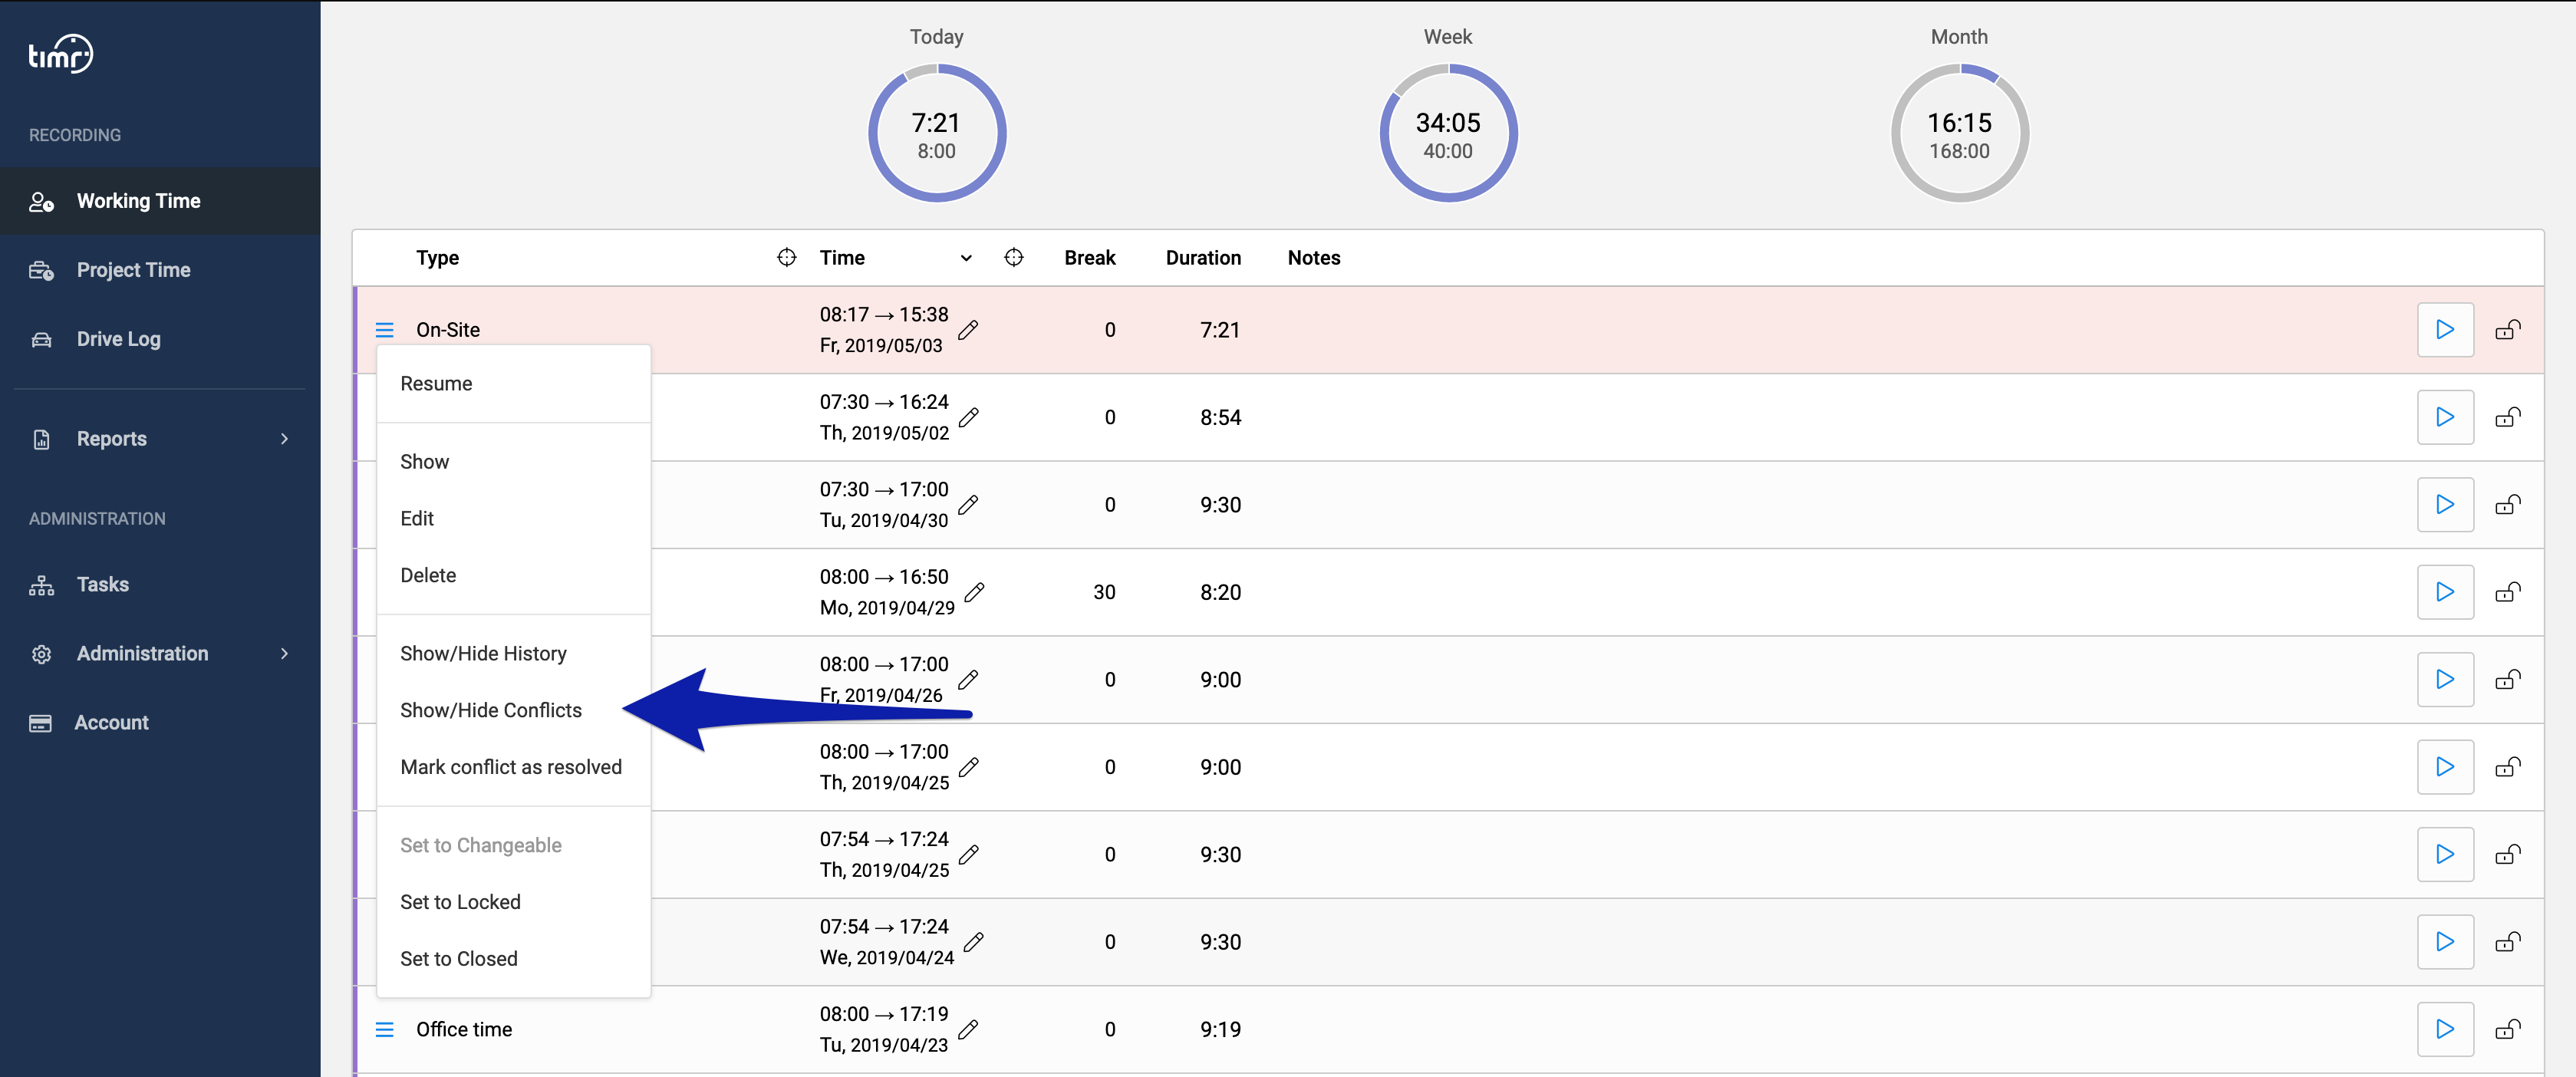Expand the Administration submenu chevron

pos(285,654)
